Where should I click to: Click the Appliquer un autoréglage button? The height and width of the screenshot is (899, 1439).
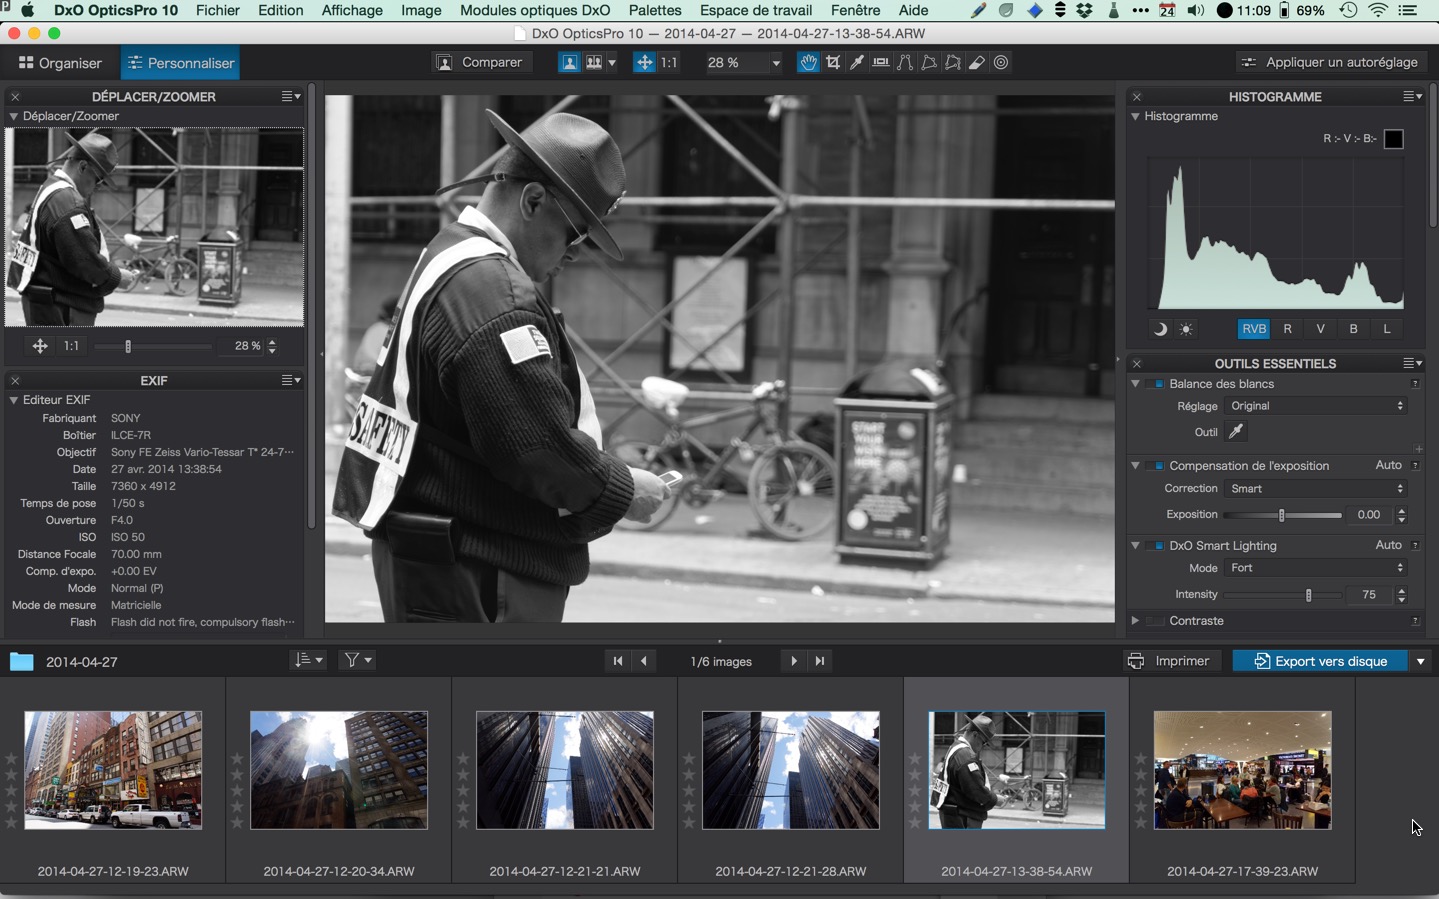coord(1330,62)
